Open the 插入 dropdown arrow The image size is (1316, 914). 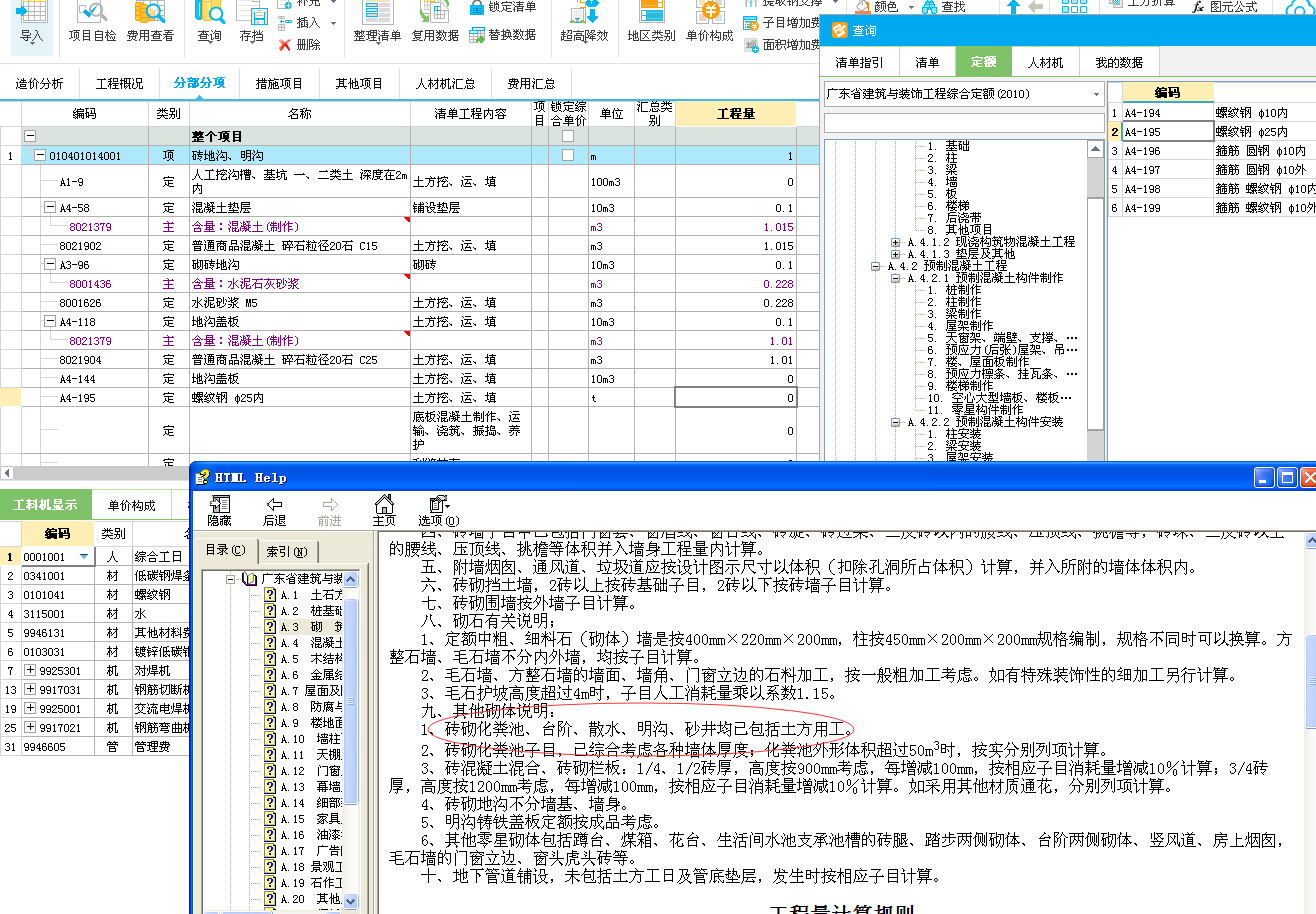point(333,22)
